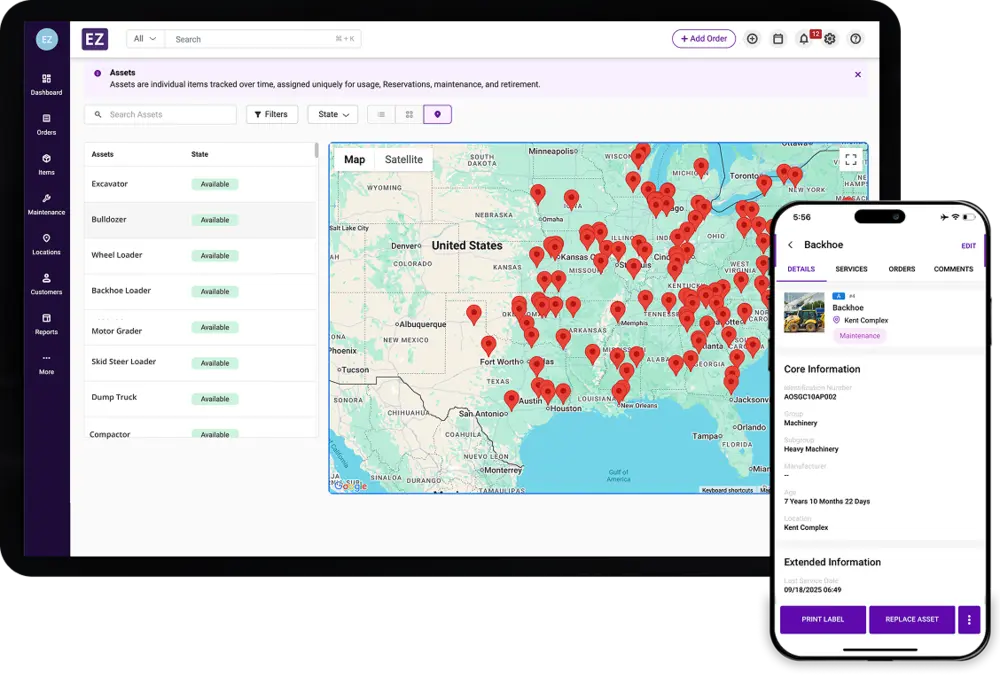
Task: Open three-dot more actions on phone
Action: click(969, 619)
